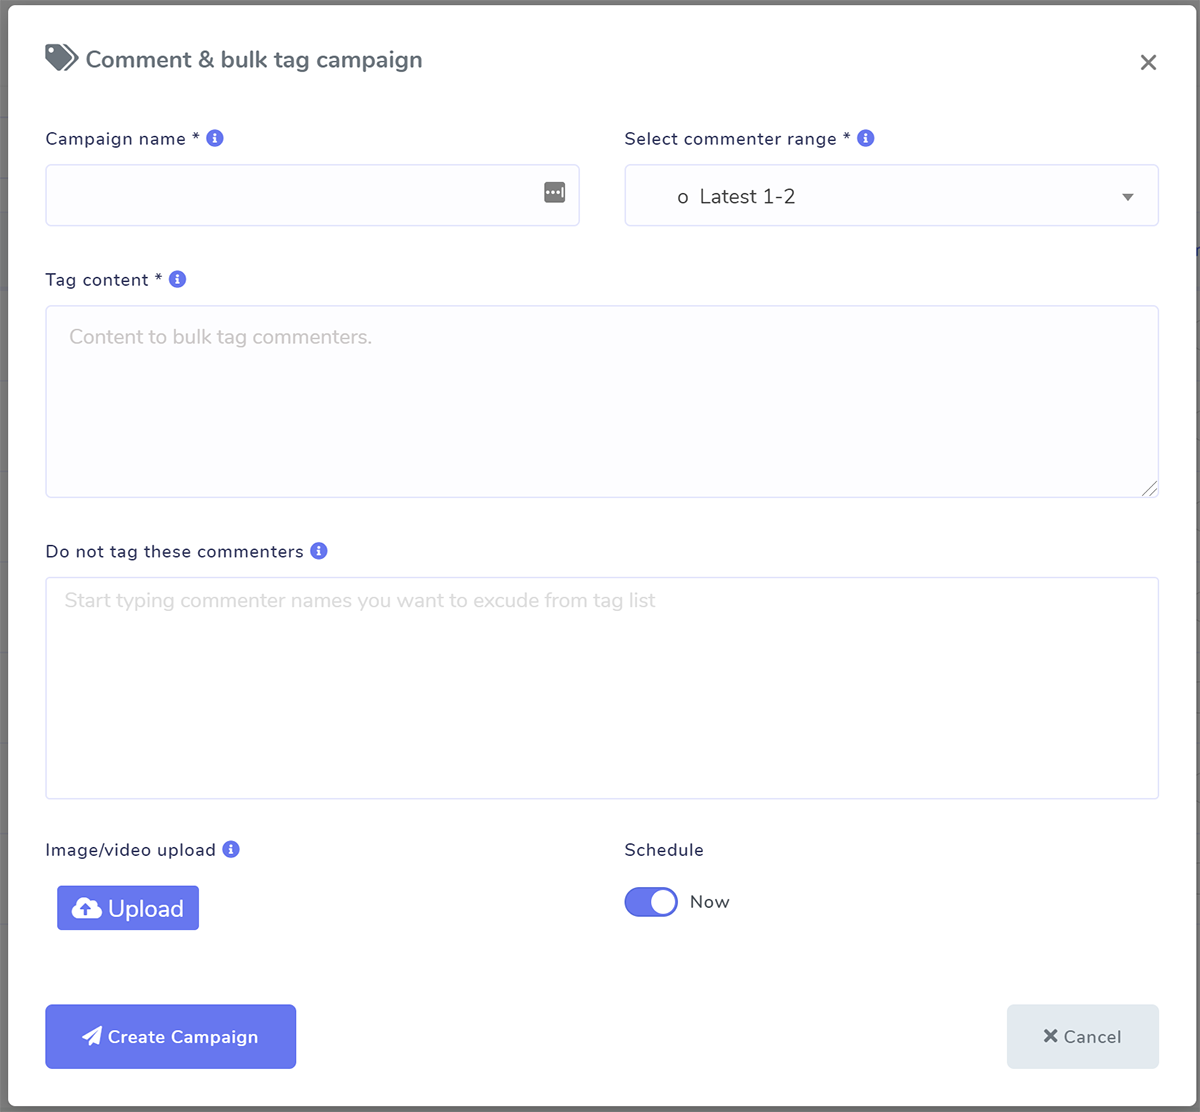This screenshot has width=1200, height=1112.
Task: Click the cloud icon on the Upload button
Action: pyautogui.click(x=85, y=908)
